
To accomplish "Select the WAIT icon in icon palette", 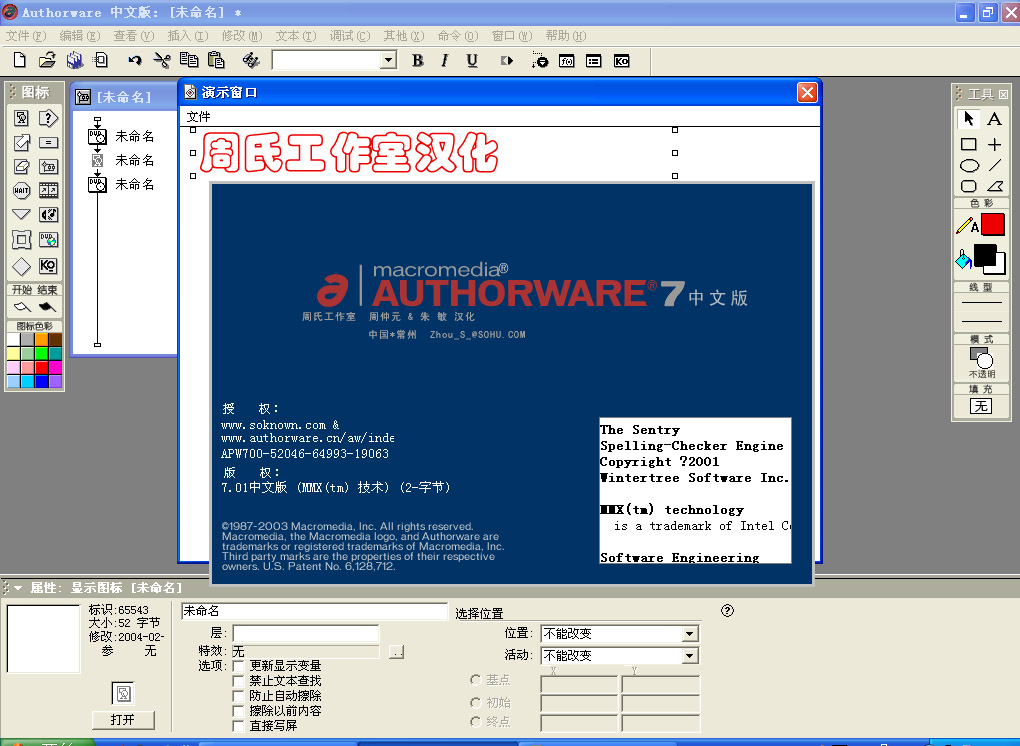I will click(21, 191).
